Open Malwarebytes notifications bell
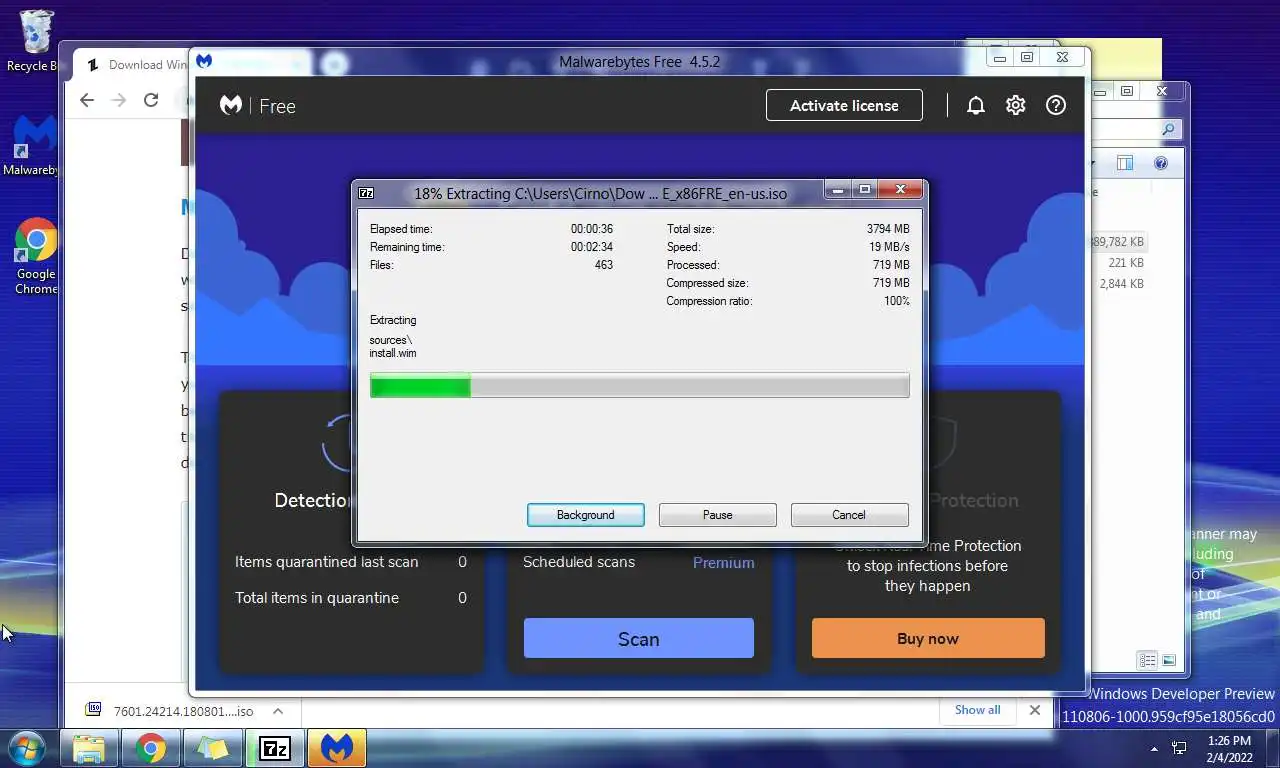Viewport: 1280px width, 768px height. 976,105
